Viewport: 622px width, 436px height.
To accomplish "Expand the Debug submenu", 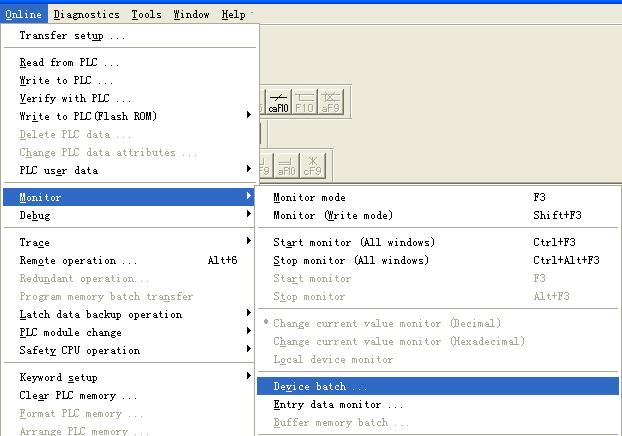I will coord(130,216).
